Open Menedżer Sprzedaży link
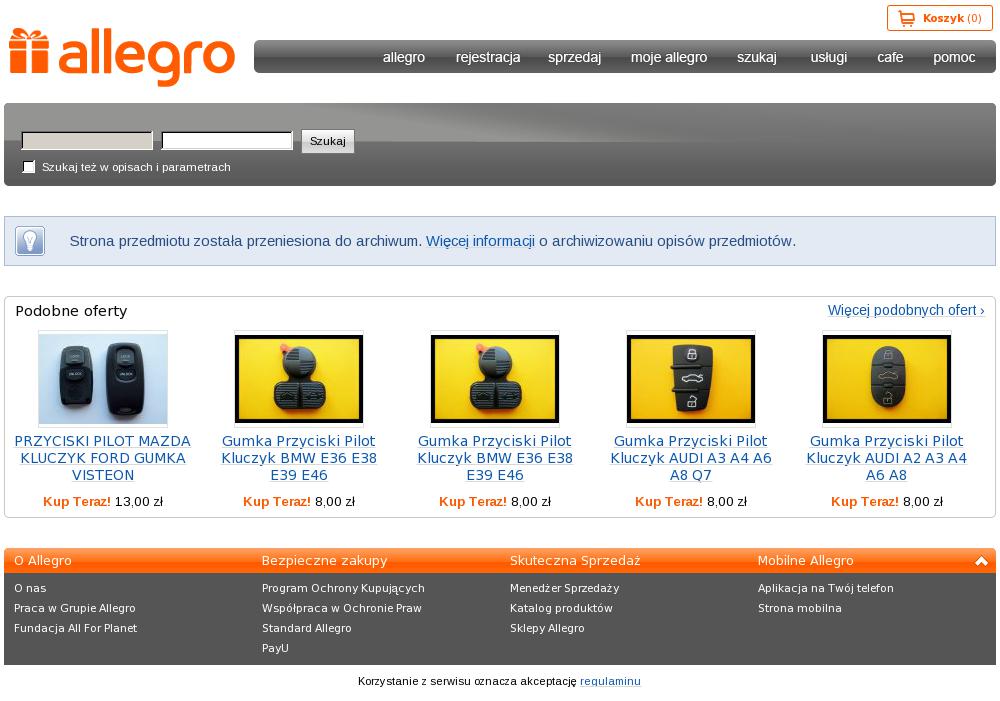 [x=564, y=588]
